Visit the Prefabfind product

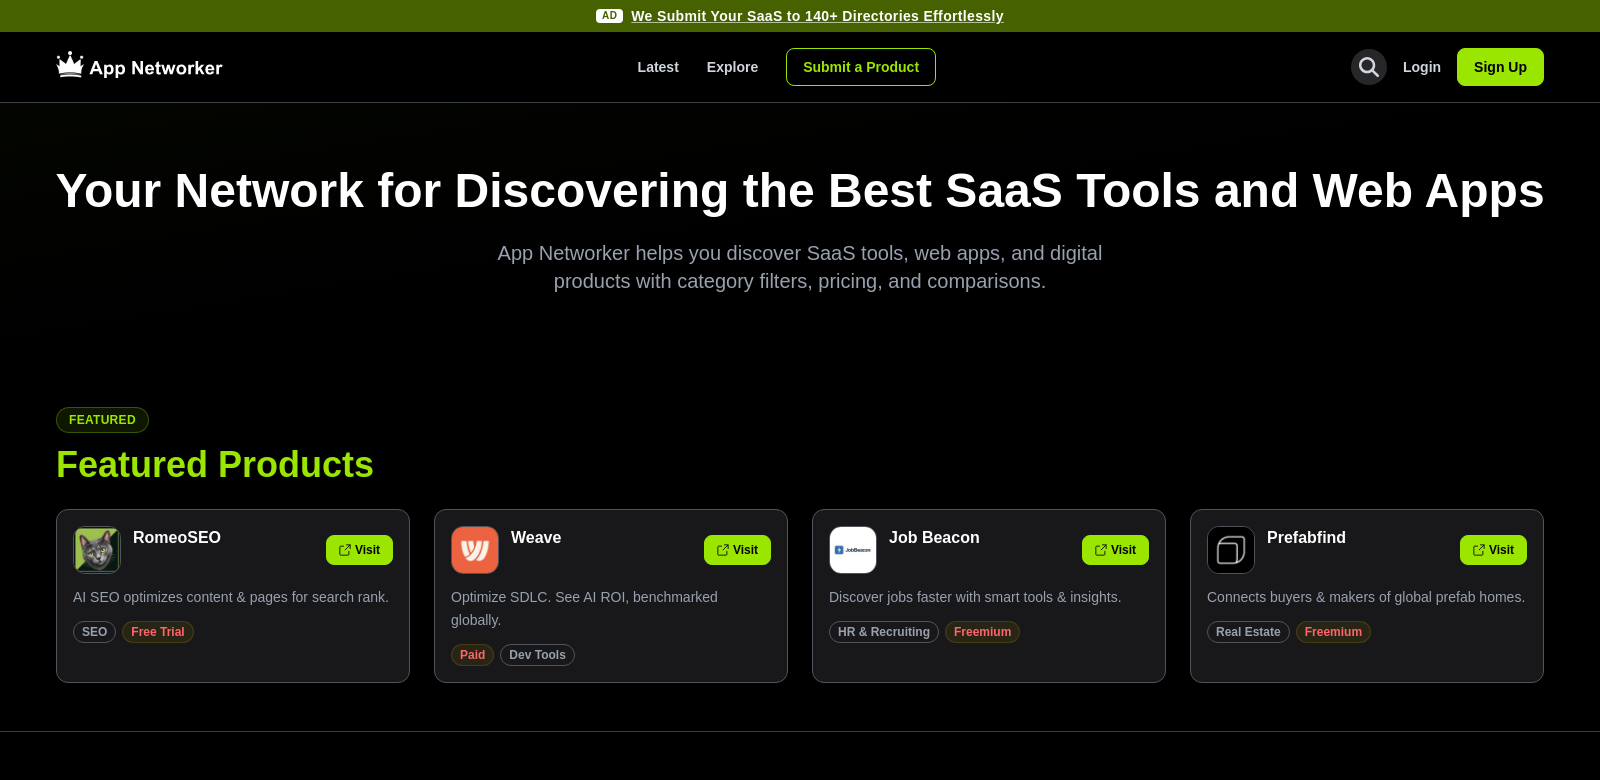(1493, 550)
